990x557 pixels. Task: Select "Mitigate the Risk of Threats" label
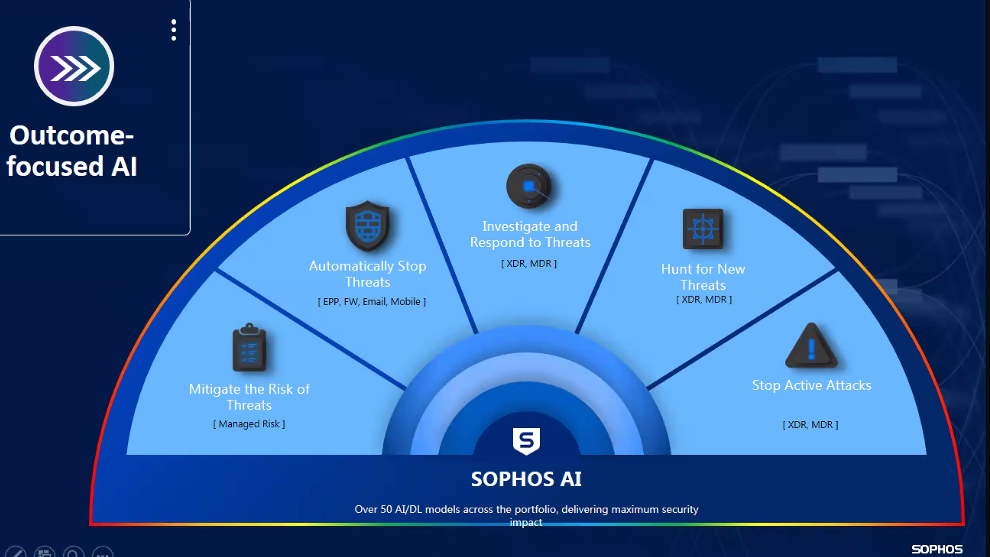tap(249, 397)
